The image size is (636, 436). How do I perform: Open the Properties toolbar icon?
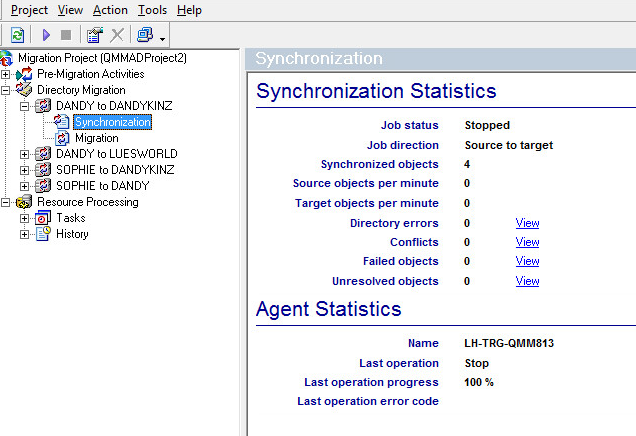pyautogui.click(x=95, y=35)
